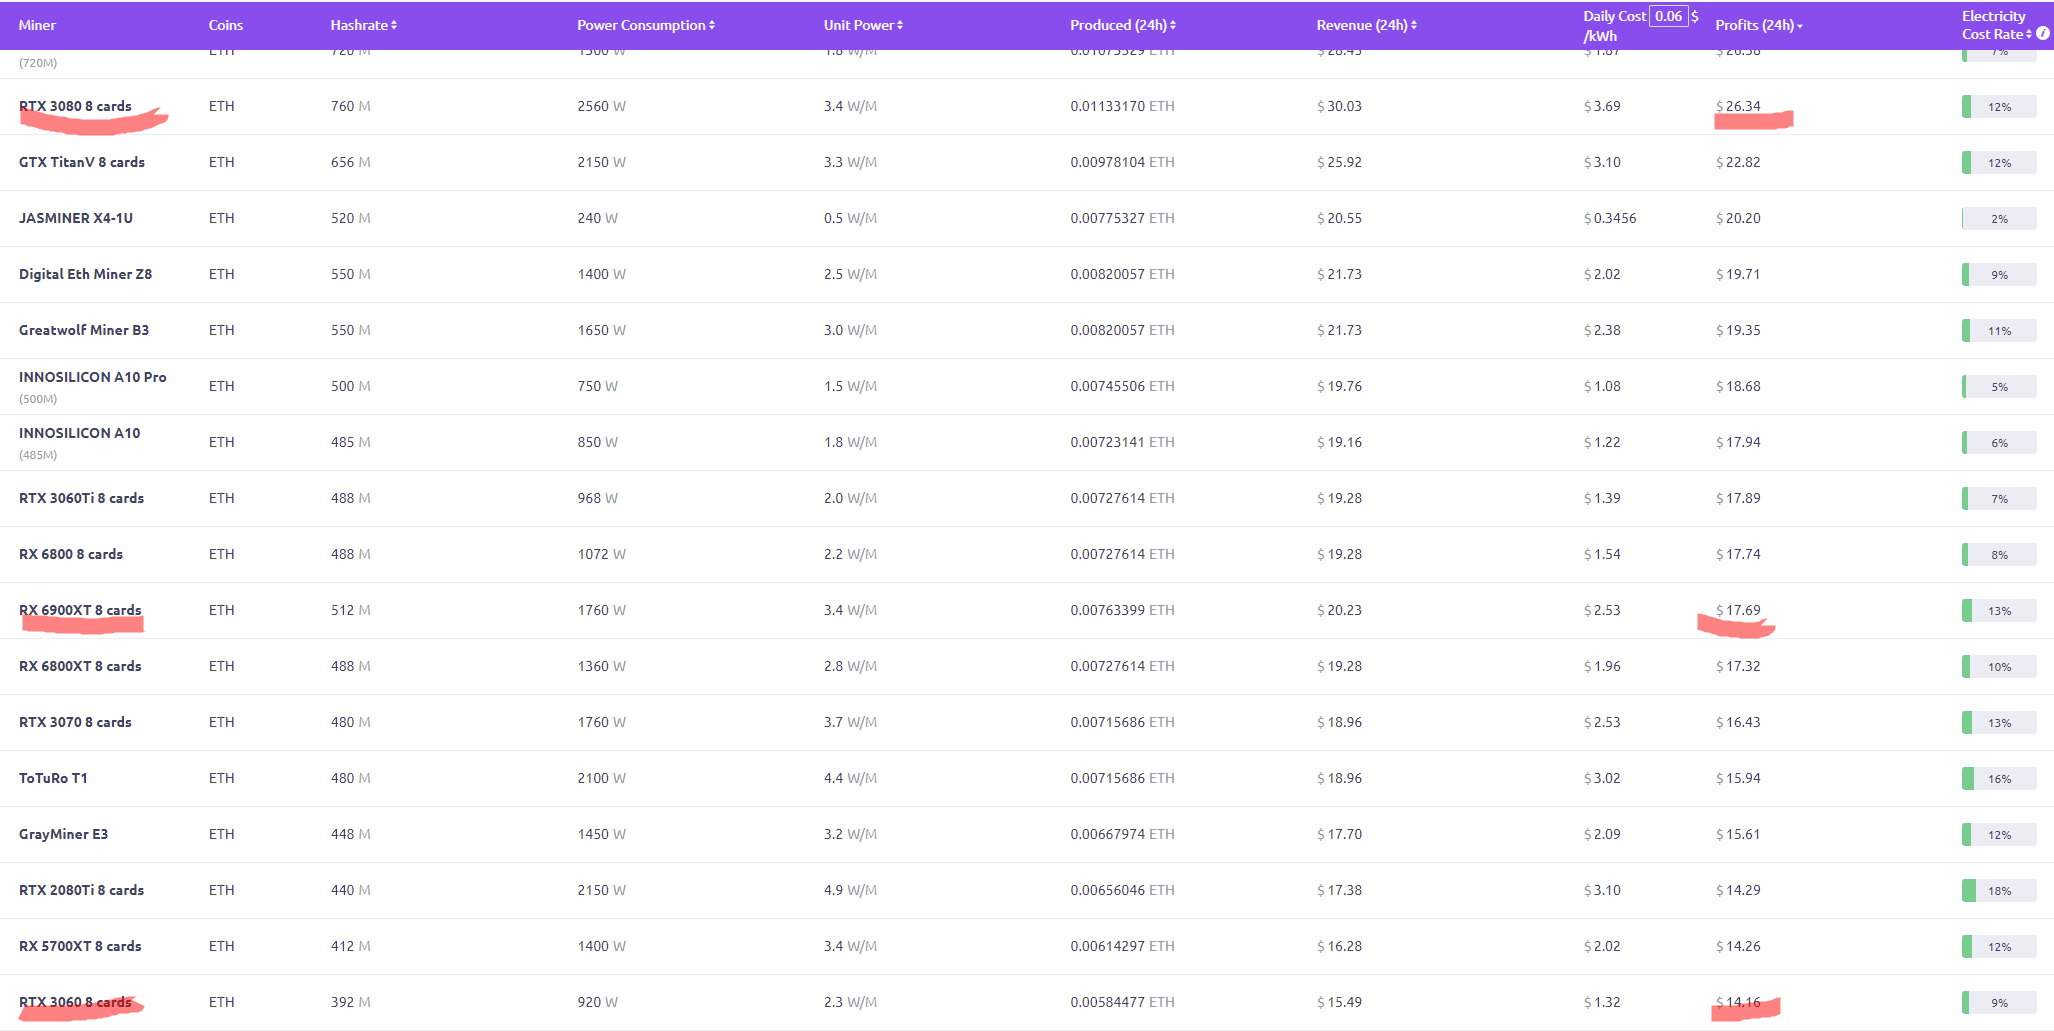The height and width of the screenshot is (1031, 2054).
Task: Select the 2560 W power consumption value
Action: [x=602, y=106]
